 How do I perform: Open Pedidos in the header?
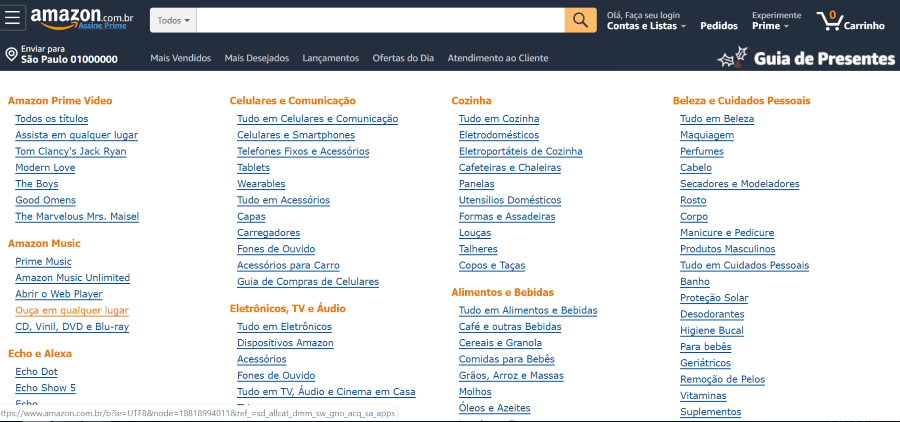point(719,26)
